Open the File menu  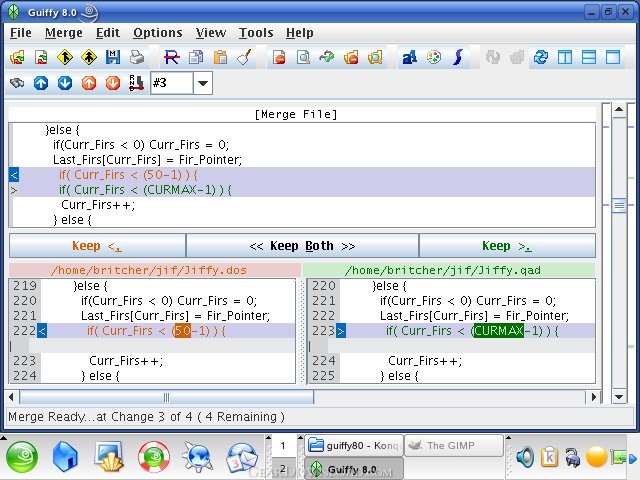click(x=20, y=33)
